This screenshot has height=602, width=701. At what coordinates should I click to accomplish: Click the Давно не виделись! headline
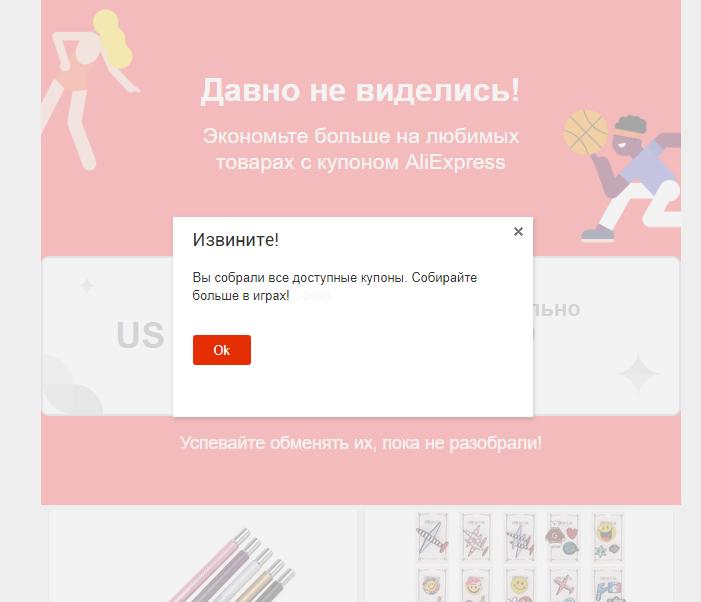point(360,91)
